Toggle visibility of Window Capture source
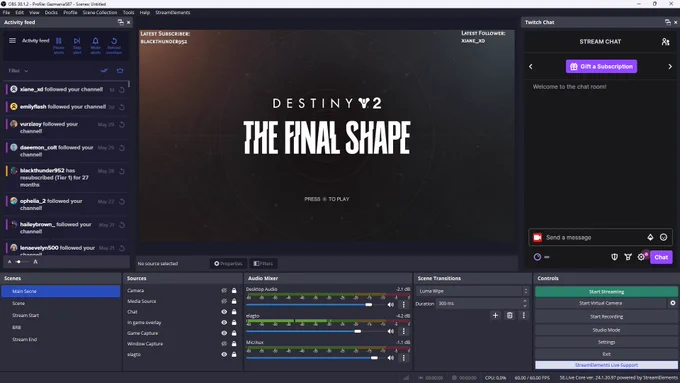The image size is (680, 383). (x=224, y=344)
